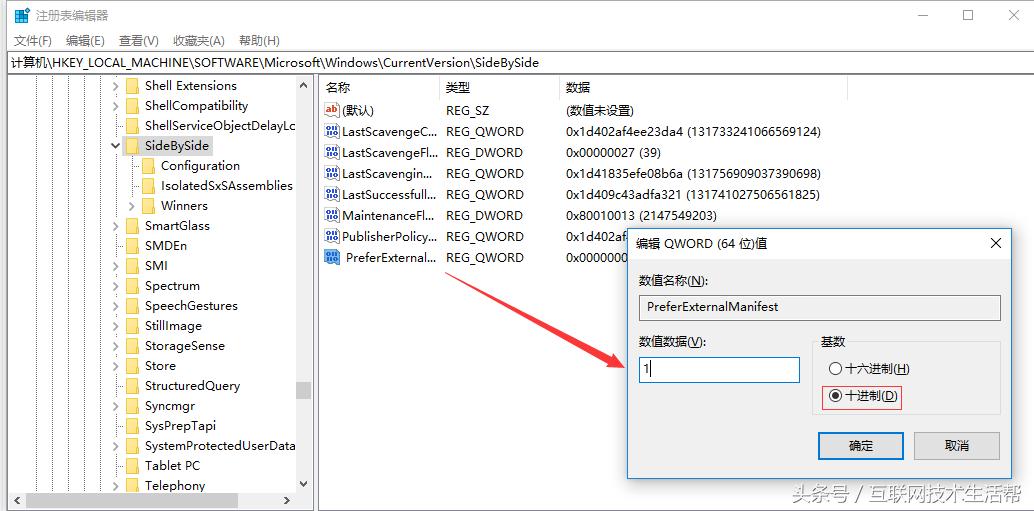1034x511 pixels.
Task: Click the SideBySide folder icon
Action: pyautogui.click(x=132, y=146)
